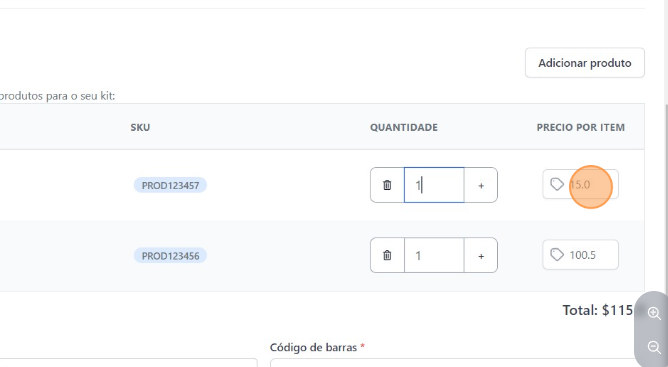
Task: Focus the quantity field for PROD123456
Action: pyautogui.click(x=434, y=255)
